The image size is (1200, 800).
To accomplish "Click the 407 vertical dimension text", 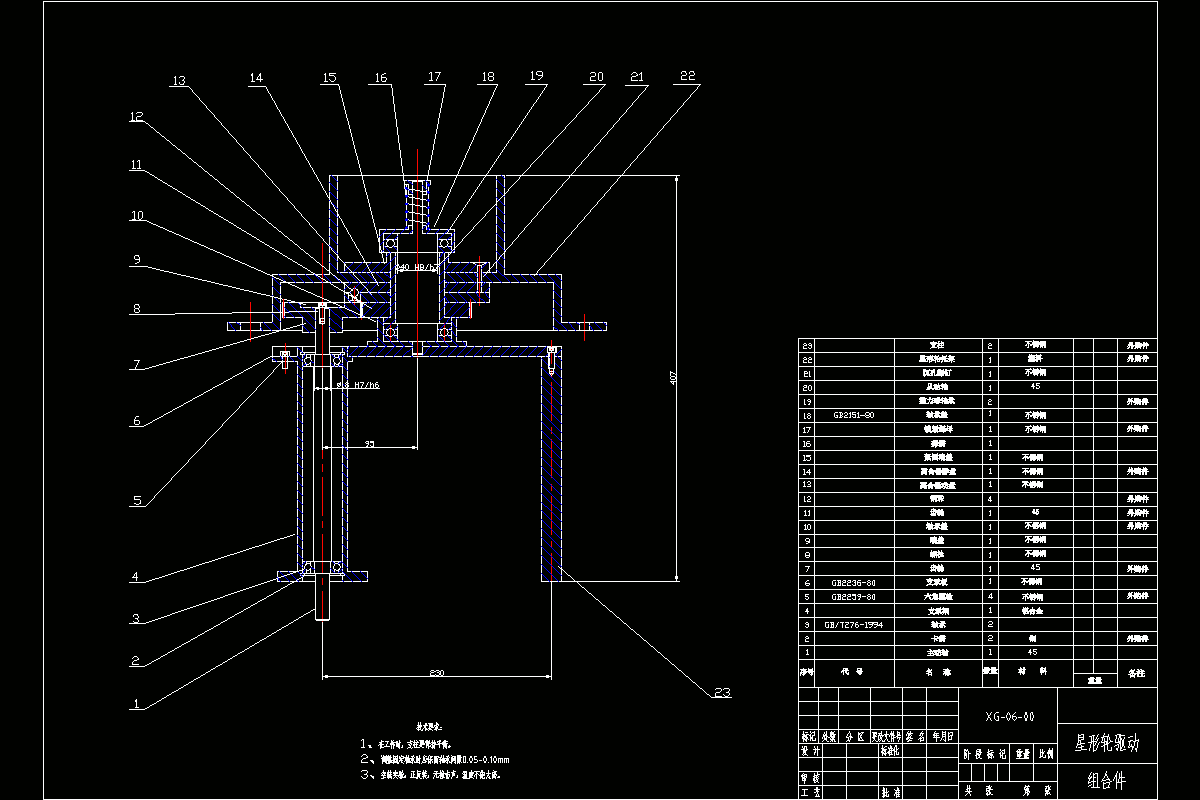I will tap(674, 378).
